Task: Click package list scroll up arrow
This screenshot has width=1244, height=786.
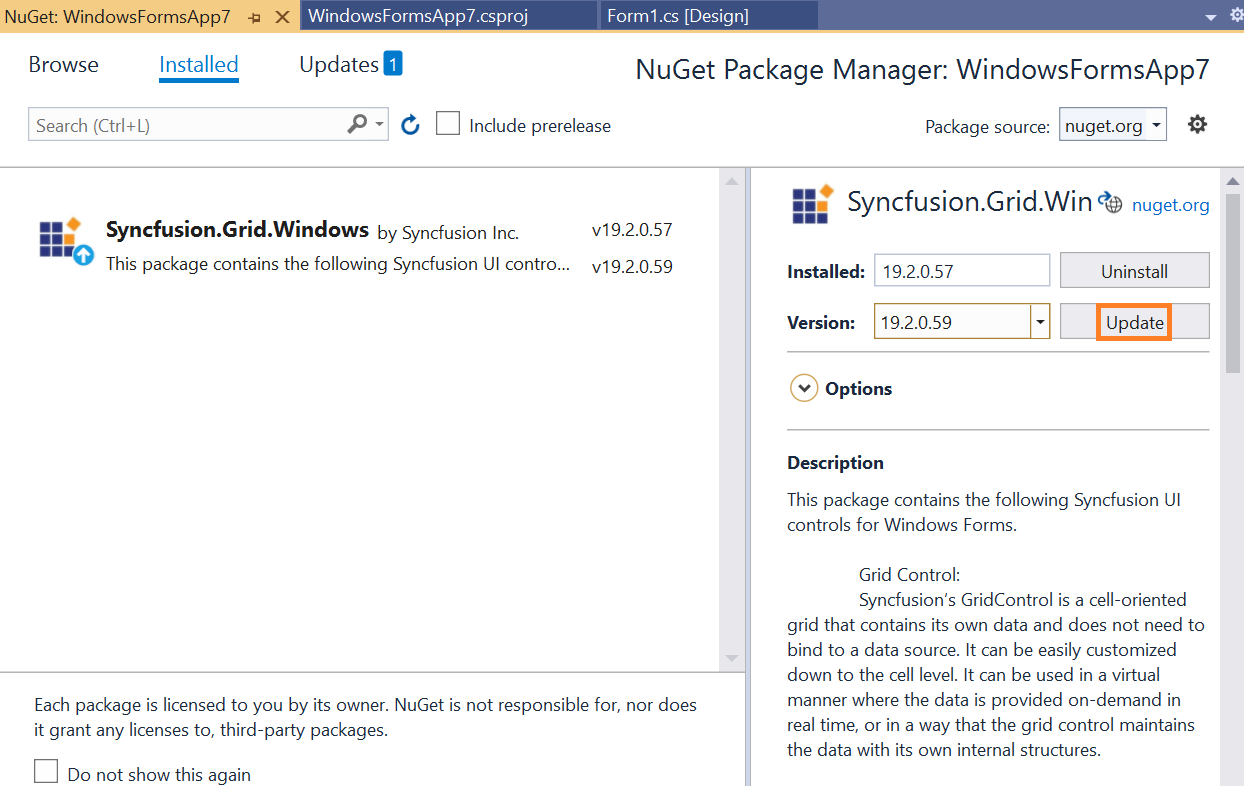Action: click(x=731, y=181)
